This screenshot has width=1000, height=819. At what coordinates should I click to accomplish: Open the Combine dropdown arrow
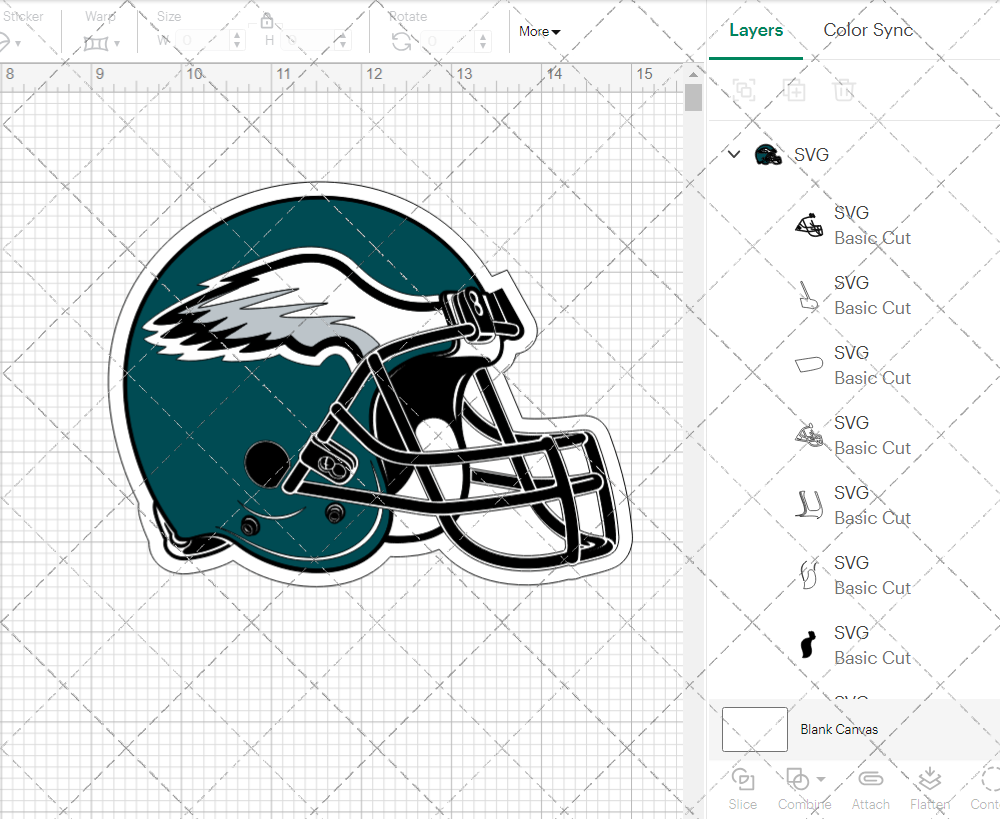pos(821,780)
